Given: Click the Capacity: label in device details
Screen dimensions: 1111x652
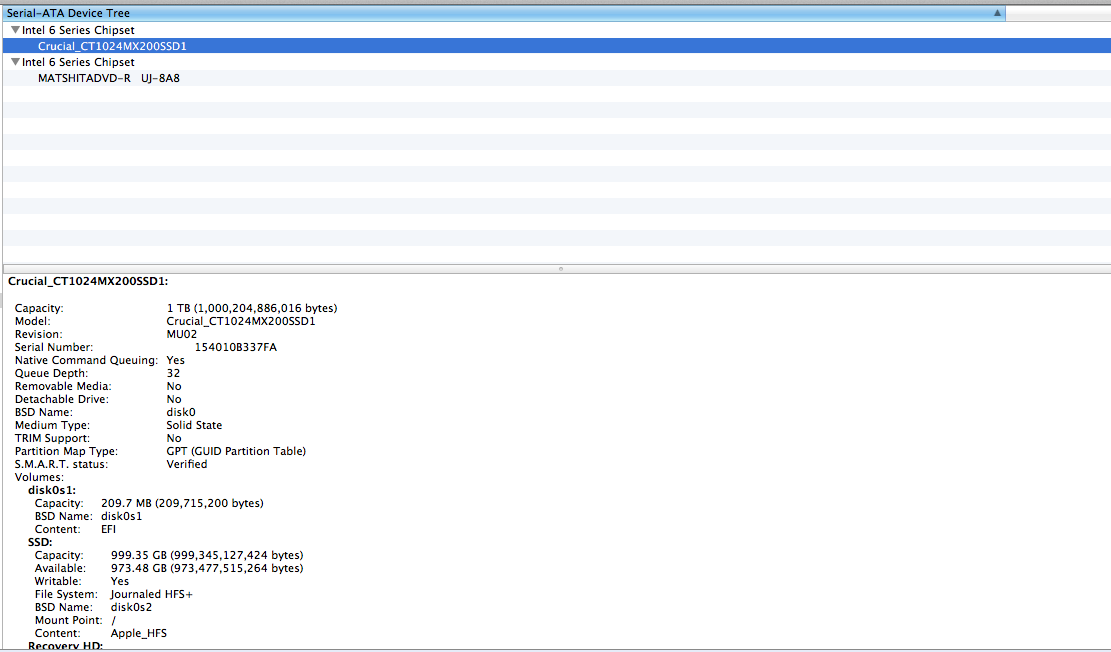Looking at the screenshot, I should (39, 308).
